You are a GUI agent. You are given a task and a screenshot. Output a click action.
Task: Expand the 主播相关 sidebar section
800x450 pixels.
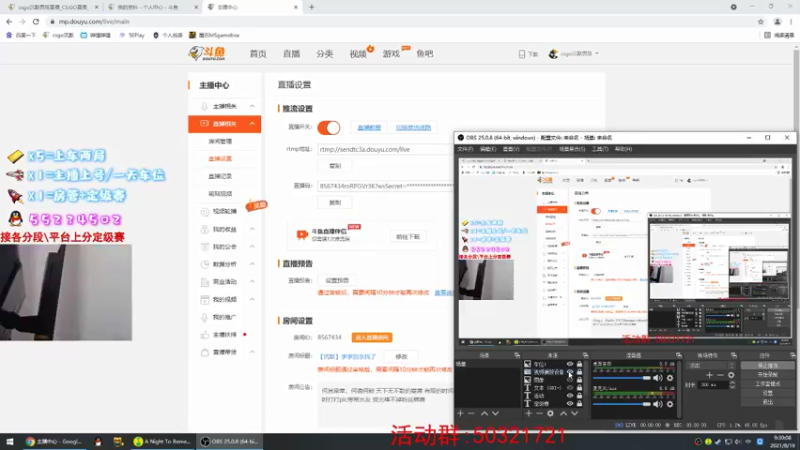pyautogui.click(x=252, y=106)
